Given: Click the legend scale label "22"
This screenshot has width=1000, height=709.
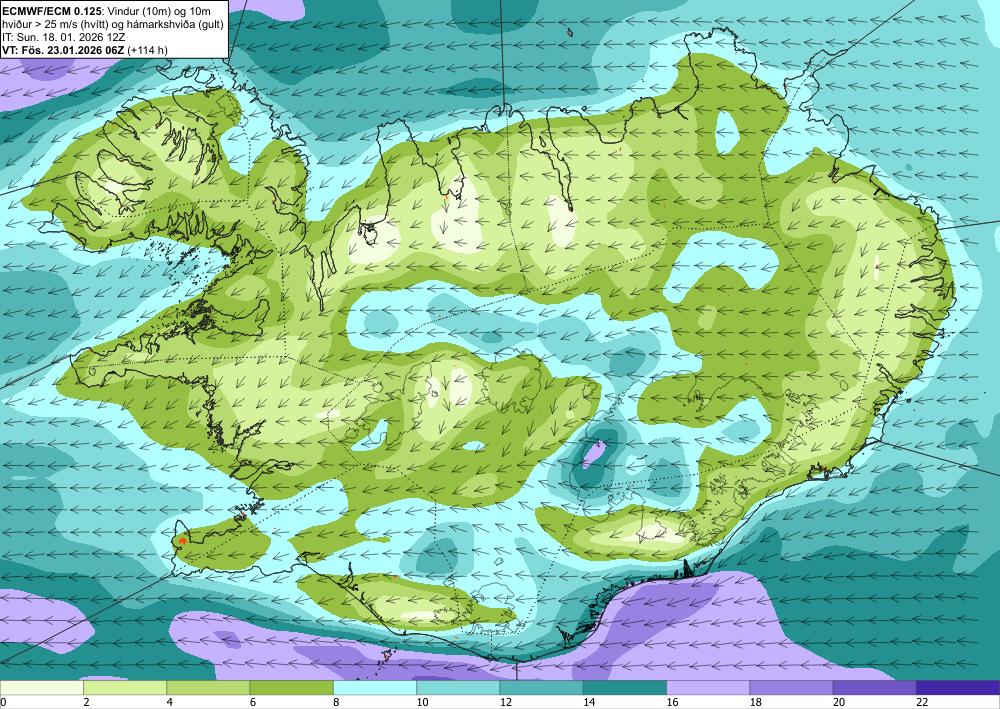Looking at the screenshot, I should coord(922,703).
